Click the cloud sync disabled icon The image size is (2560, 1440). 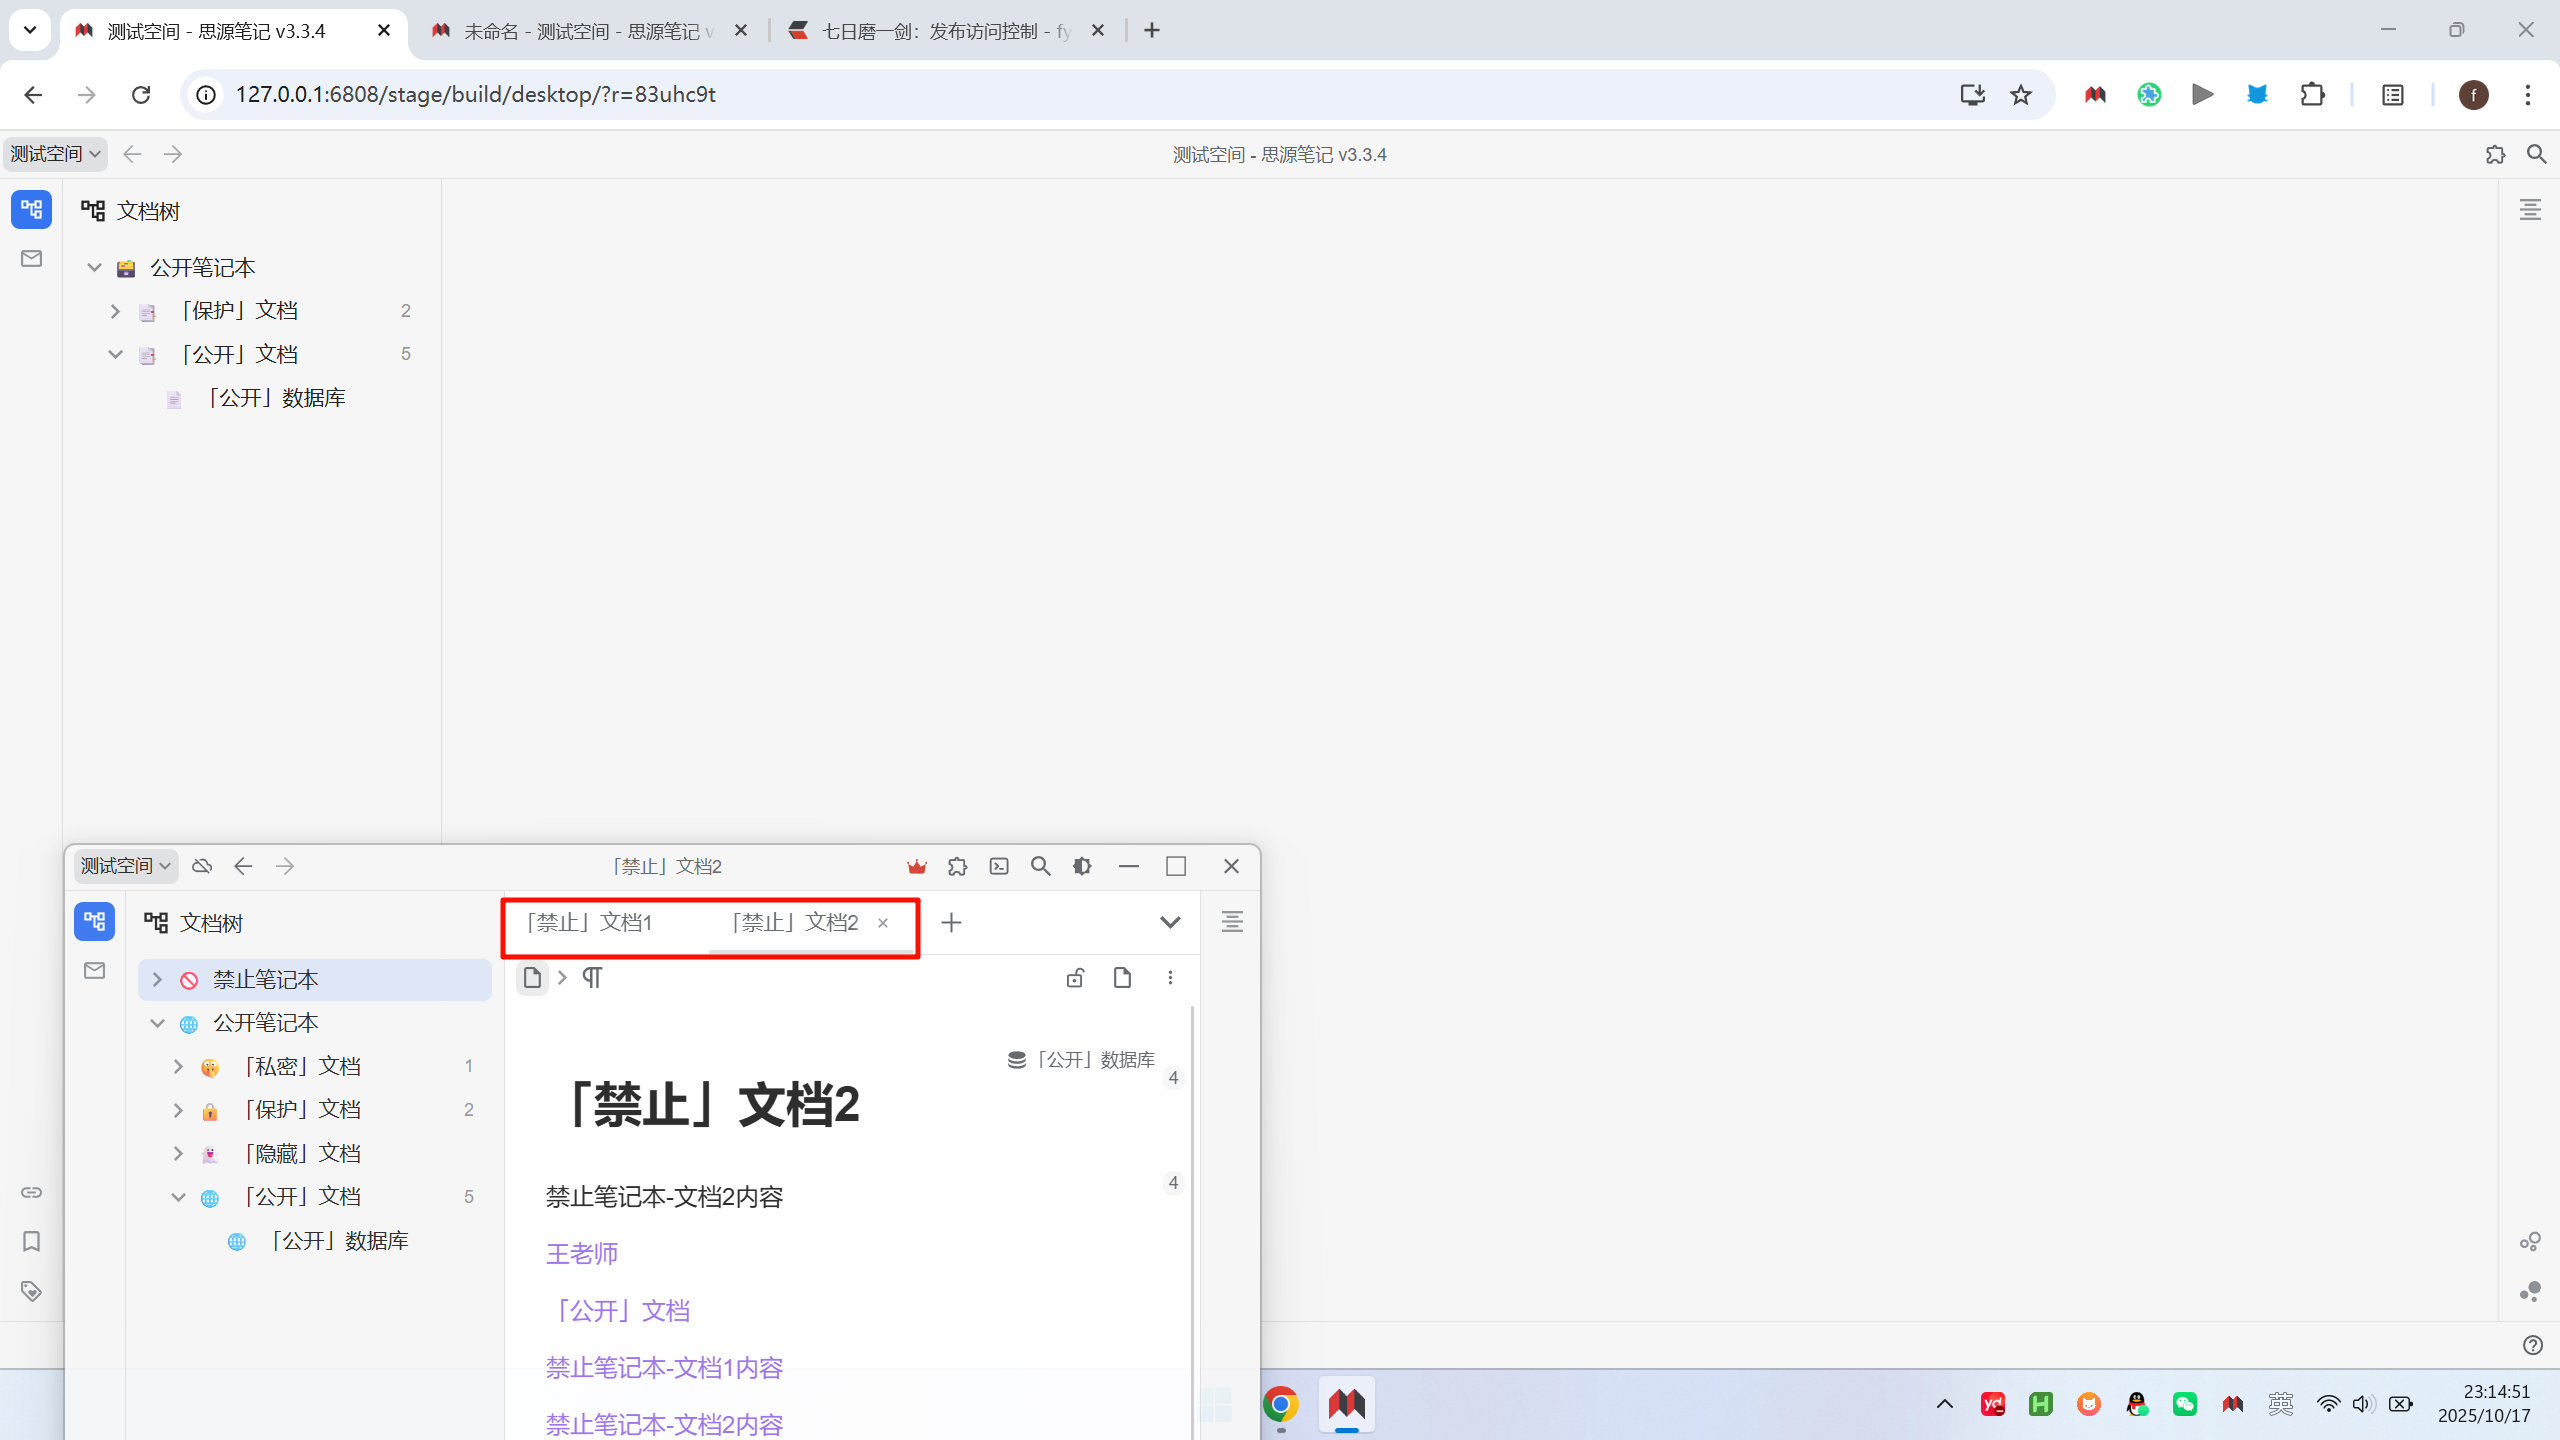[x=202, y=866]
